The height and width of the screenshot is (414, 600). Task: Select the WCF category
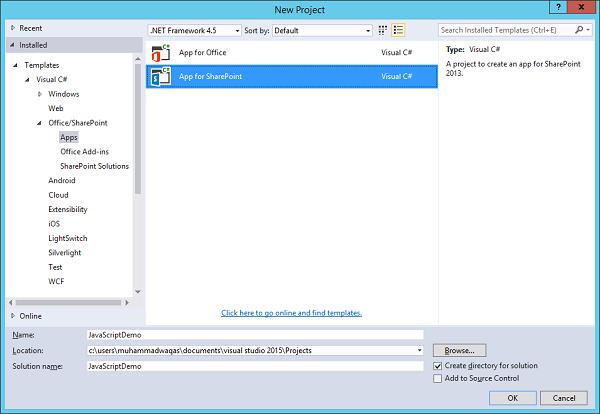56,282
